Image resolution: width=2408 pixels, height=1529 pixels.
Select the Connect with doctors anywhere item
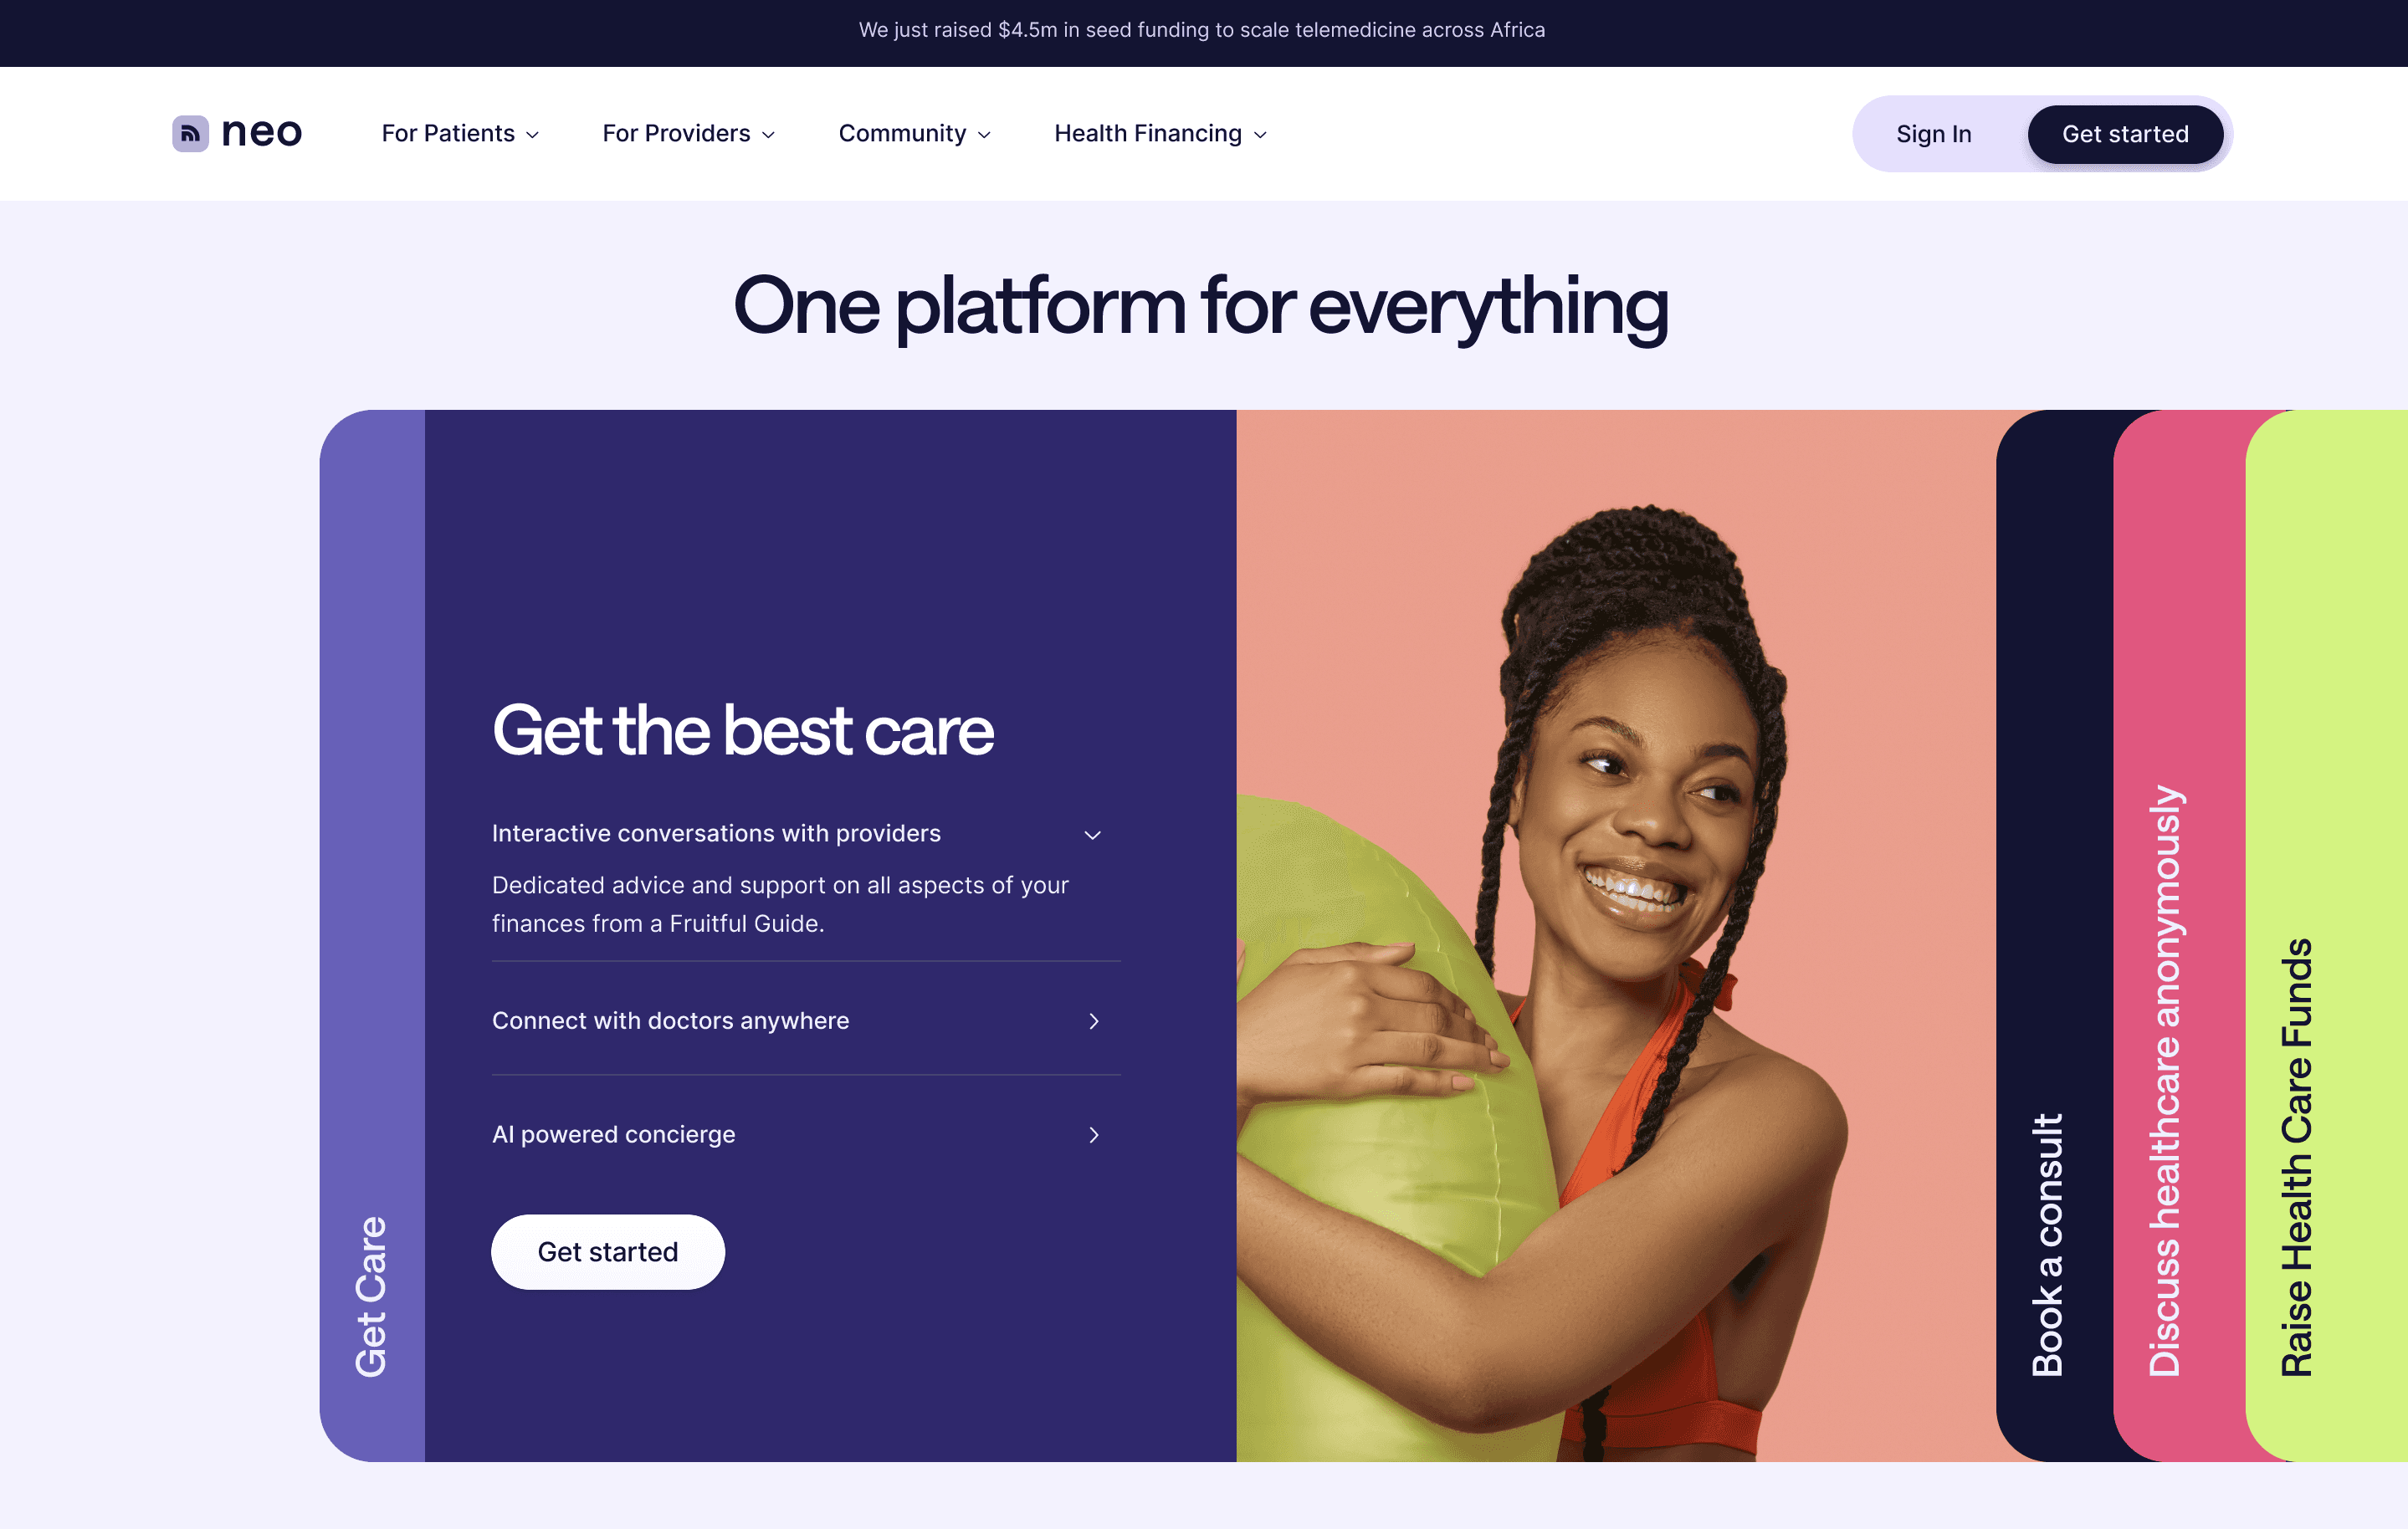[x=806, y=1020]
